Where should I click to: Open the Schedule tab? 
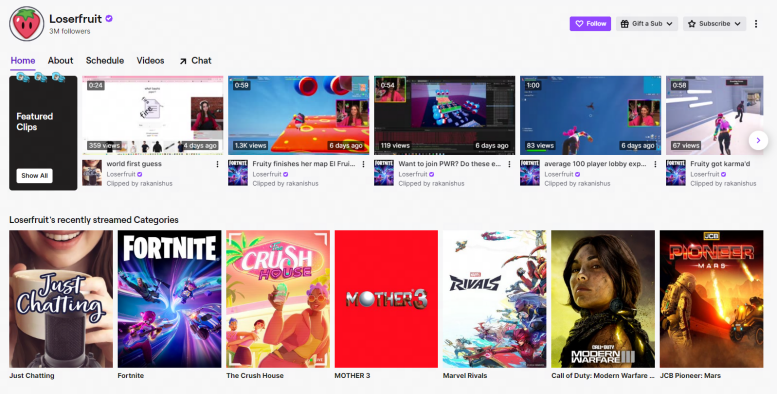pos(105,60)
